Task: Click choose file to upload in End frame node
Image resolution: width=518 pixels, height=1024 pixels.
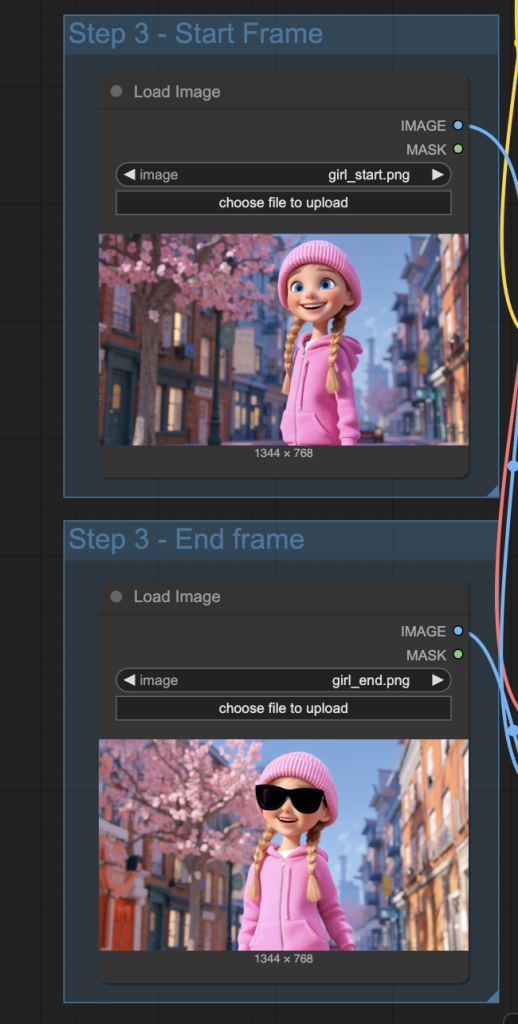Action: (x=283, y=708)
